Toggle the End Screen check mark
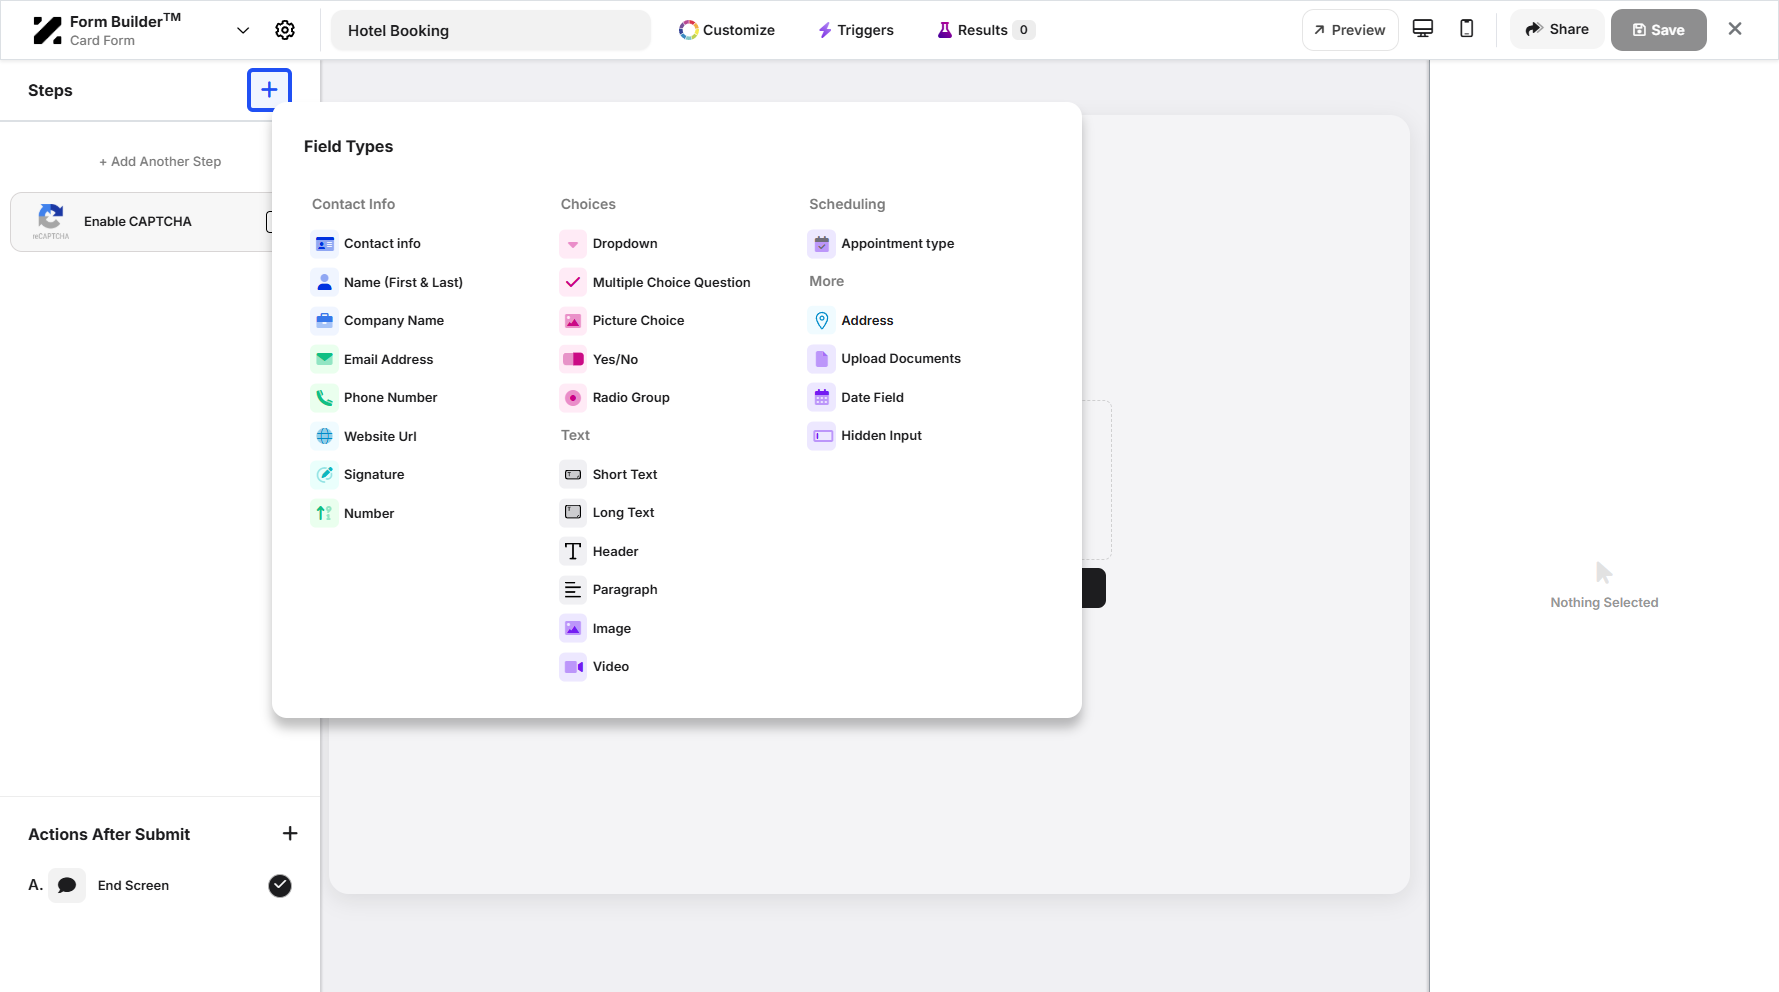The image size is (1779, 992). tap(280, 885)
